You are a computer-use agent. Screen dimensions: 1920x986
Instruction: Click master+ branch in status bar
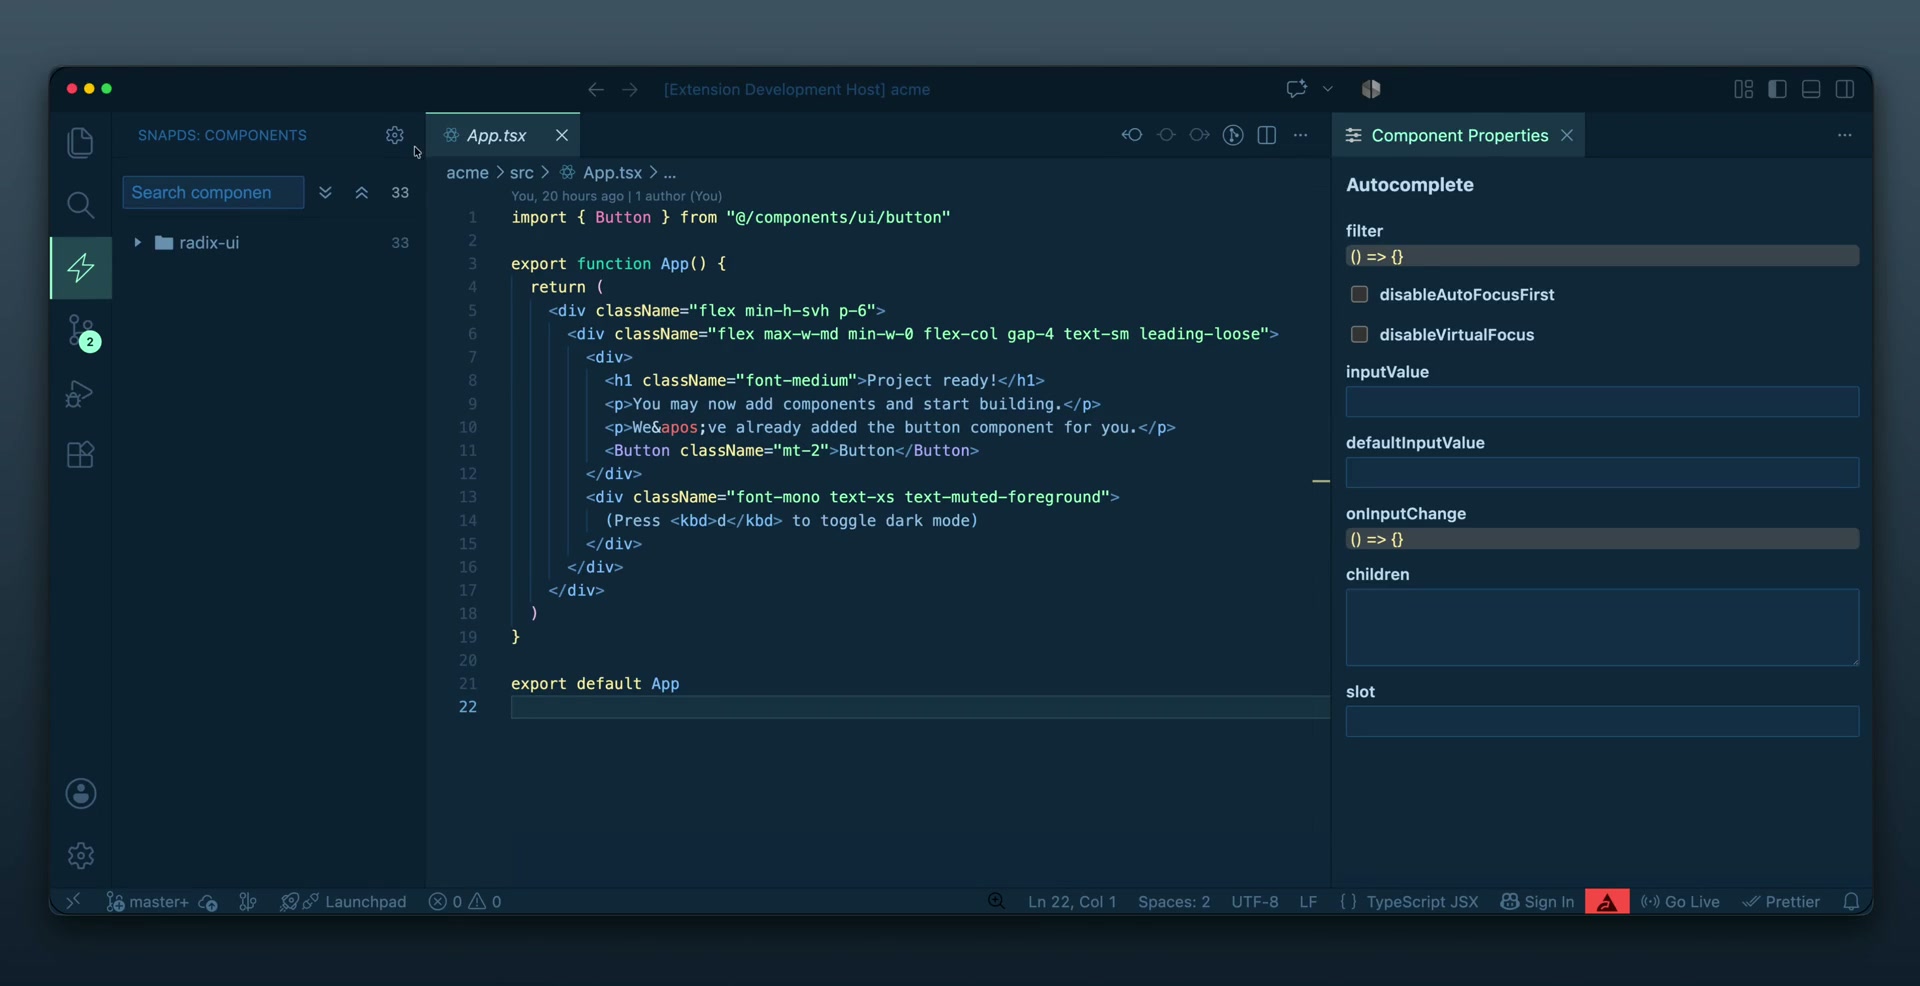click(147, 901)
